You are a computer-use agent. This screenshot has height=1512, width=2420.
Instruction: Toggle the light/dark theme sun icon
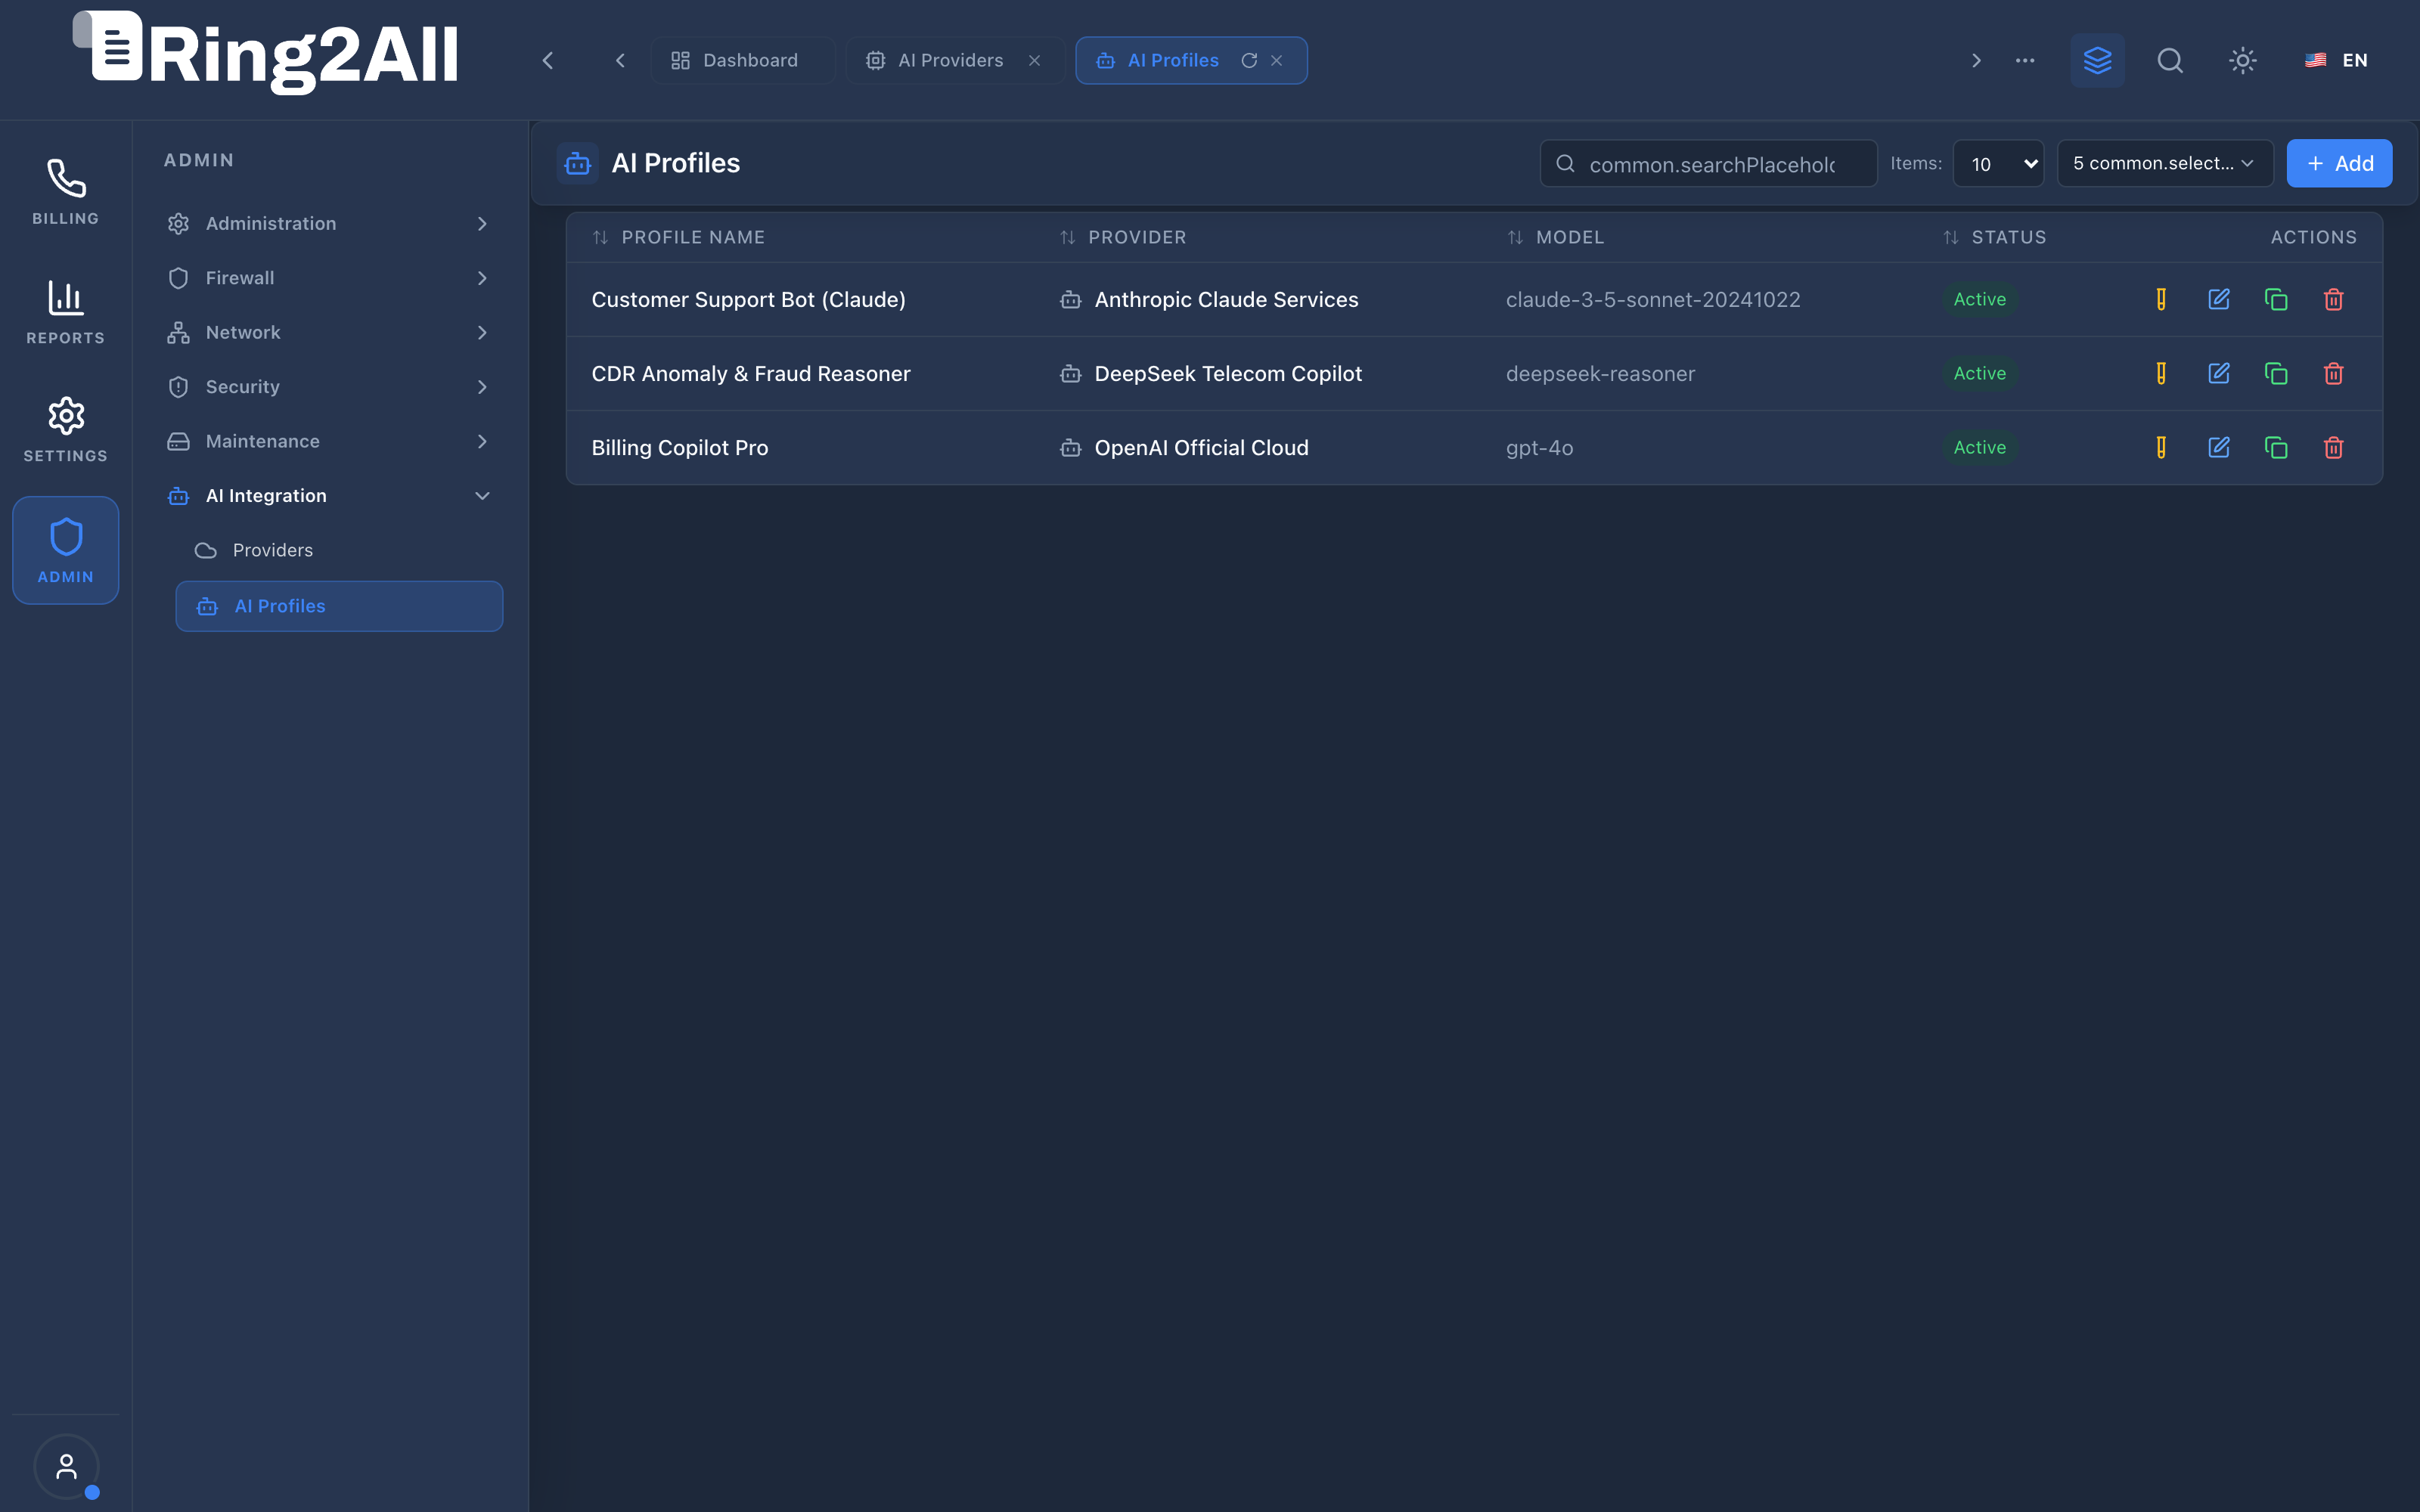(2243, 60)
